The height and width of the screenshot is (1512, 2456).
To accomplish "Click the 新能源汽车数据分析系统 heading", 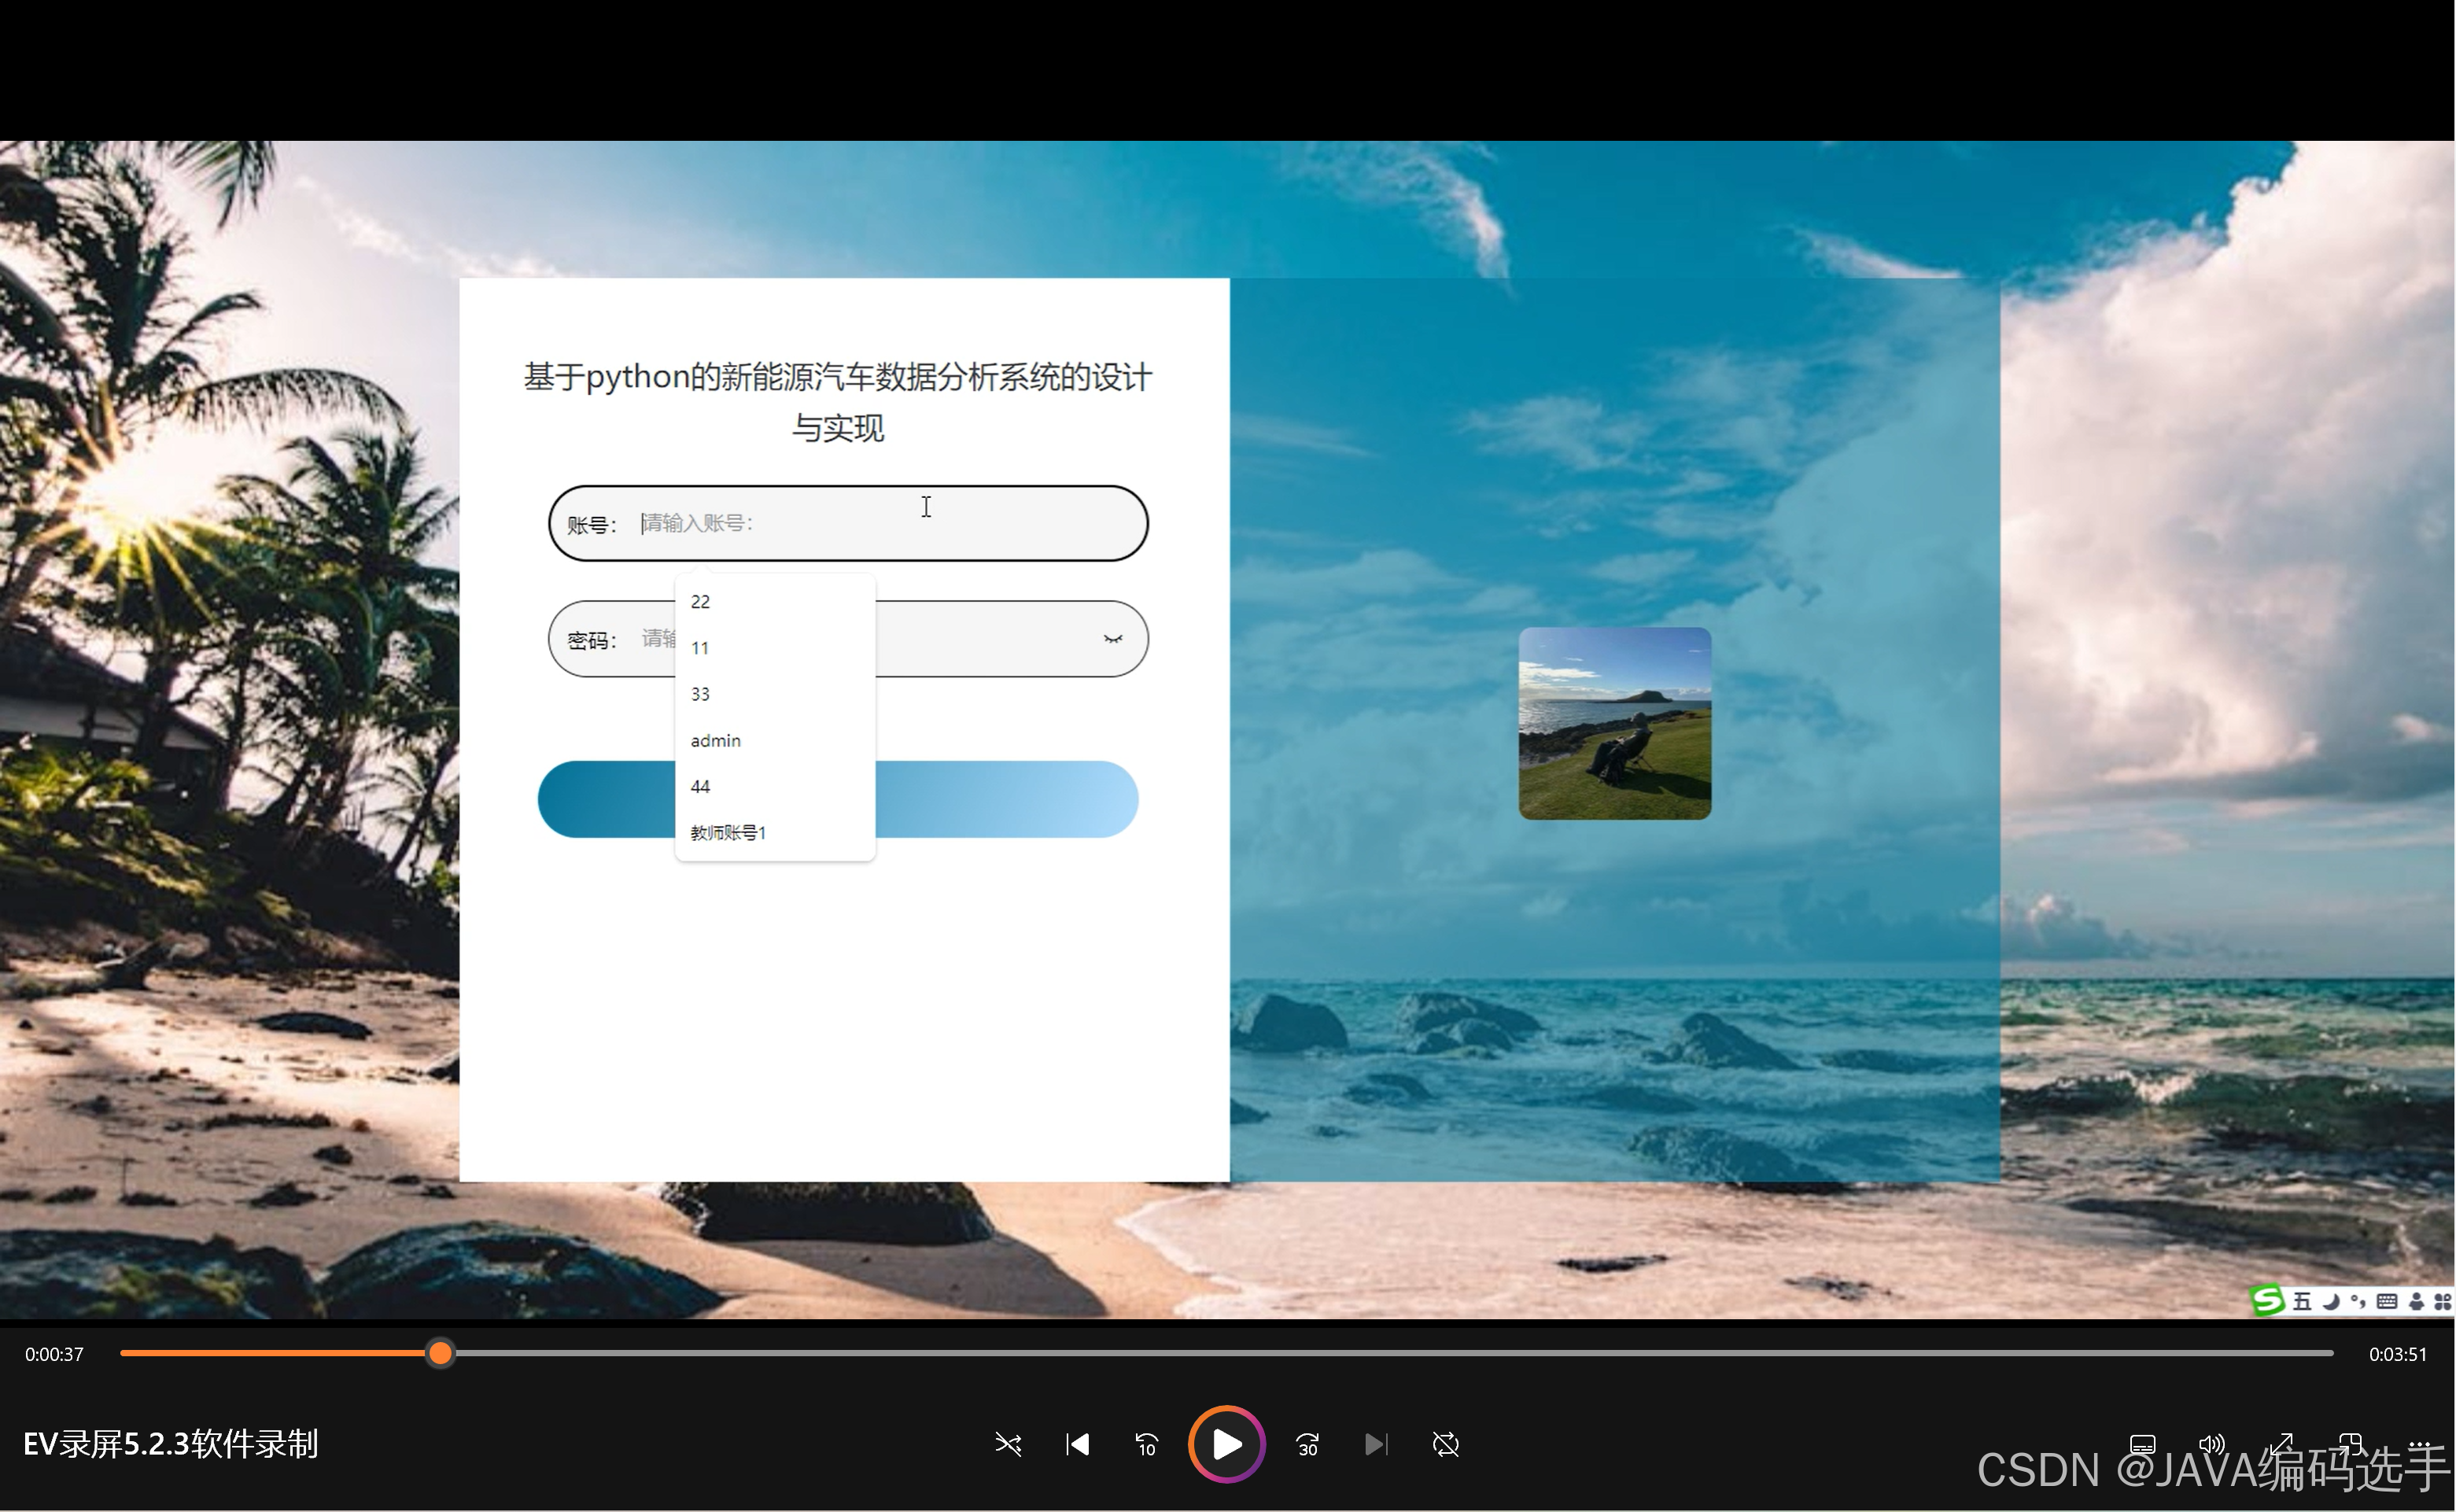I will pos(838,402).
